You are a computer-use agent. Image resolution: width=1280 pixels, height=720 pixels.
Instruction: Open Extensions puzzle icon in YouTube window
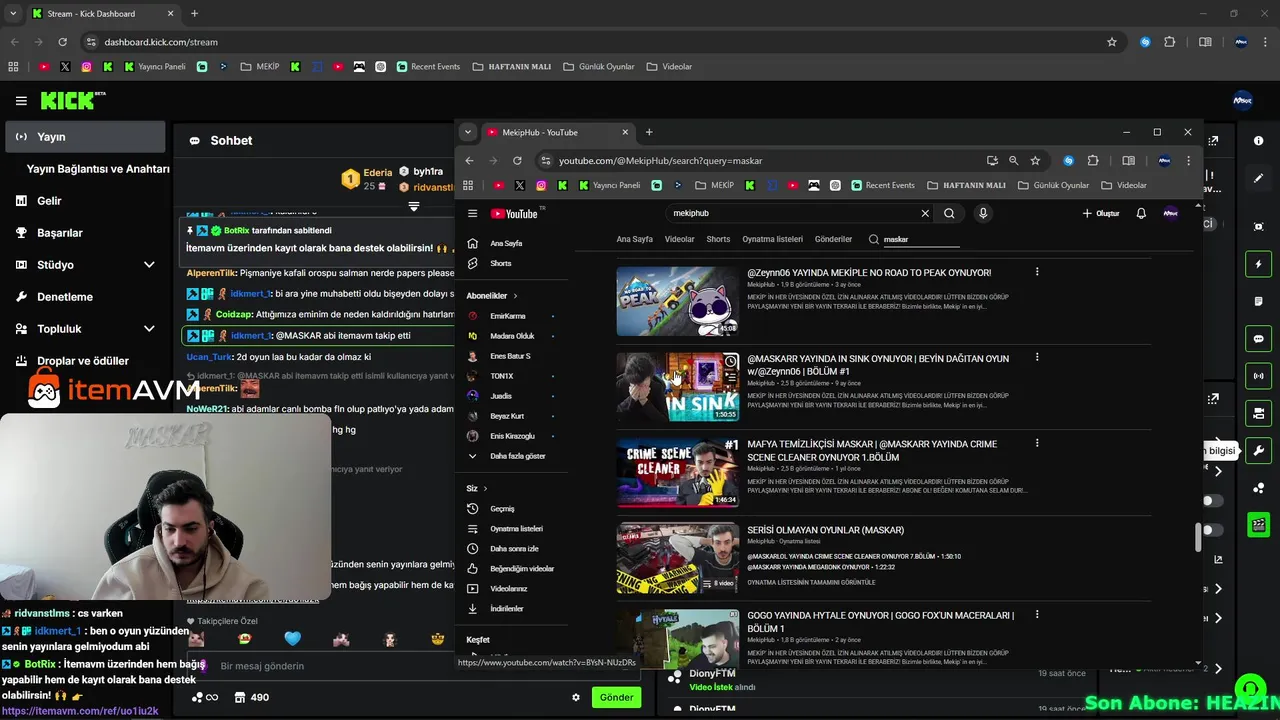click(x=1093, y=160)
